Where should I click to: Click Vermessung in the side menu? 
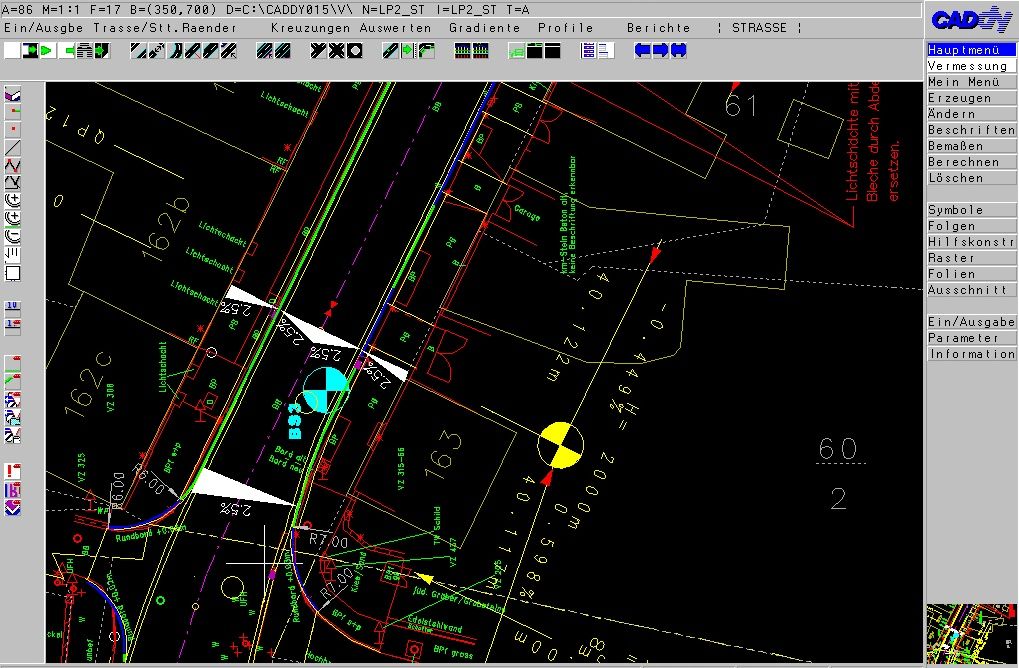point(971,66)
